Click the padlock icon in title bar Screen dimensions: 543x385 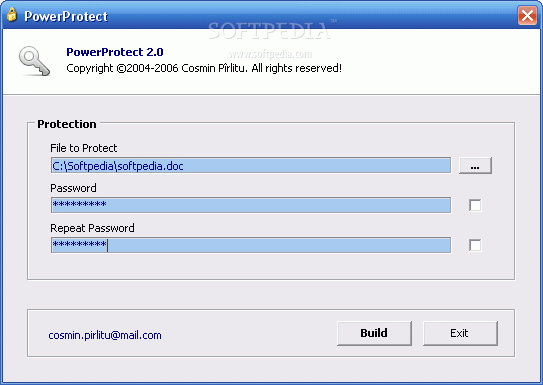(12, 15)
